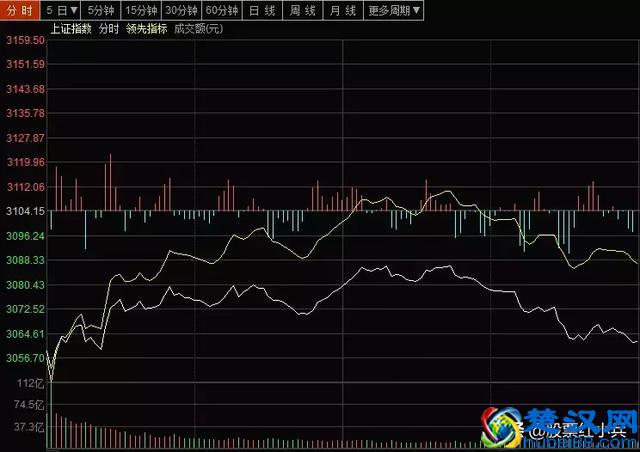Click the 112亿 volume axis label
640x452 pixels.
click(32, 383)
